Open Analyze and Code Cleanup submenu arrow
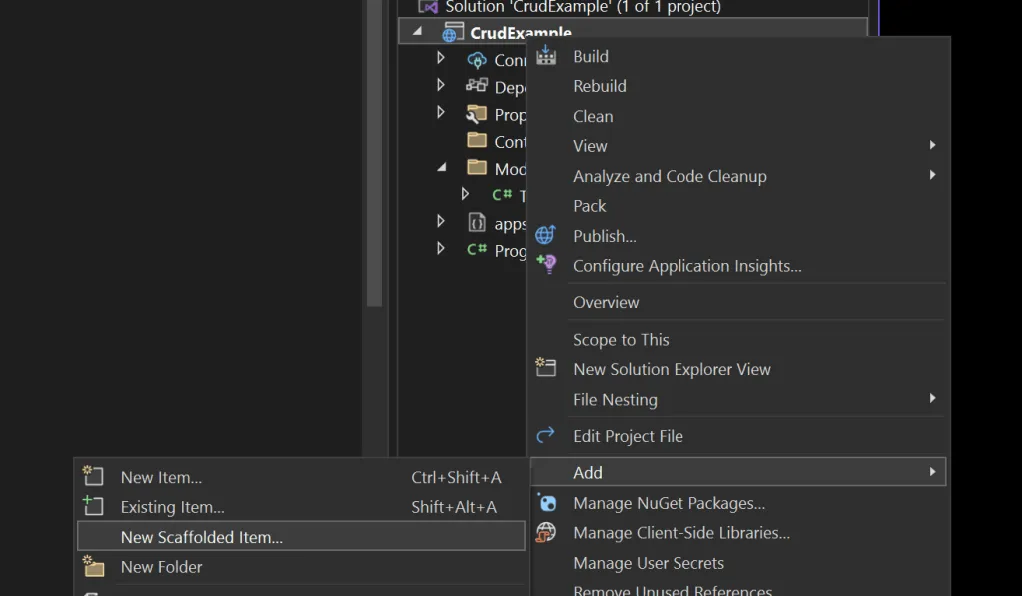The width and height of the screenshot is (1022, 596). pyautogui.click(x=933, y=175)
